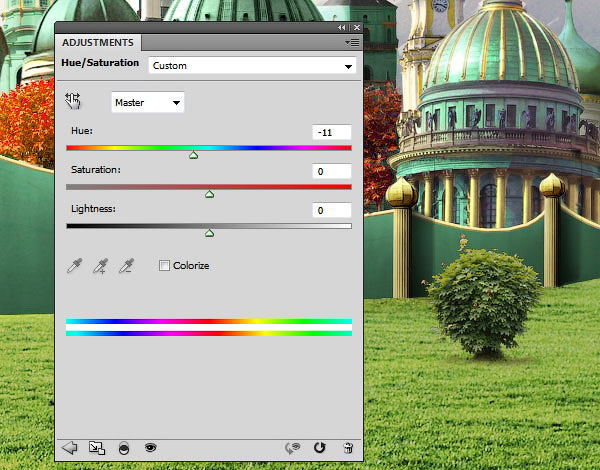Viewport: 600px width, 470px height.
Task: Delete this adjustment layer via trash
Action: pos(348,447)
